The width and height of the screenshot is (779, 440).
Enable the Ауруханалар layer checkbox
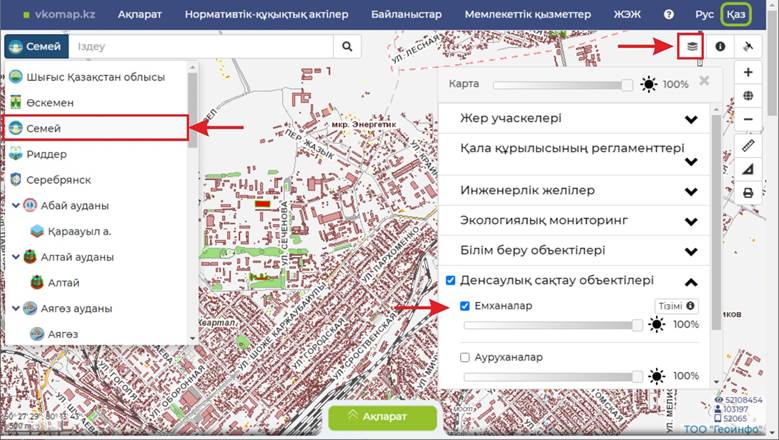(x=465, y=357)
